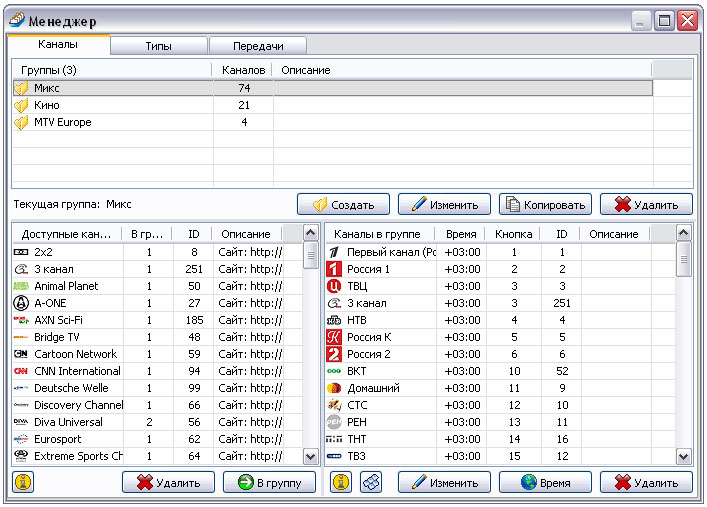Viewport: 707px width, 507px height.
Task: Click Доступные каналы column header
Action: click(68, 234)
